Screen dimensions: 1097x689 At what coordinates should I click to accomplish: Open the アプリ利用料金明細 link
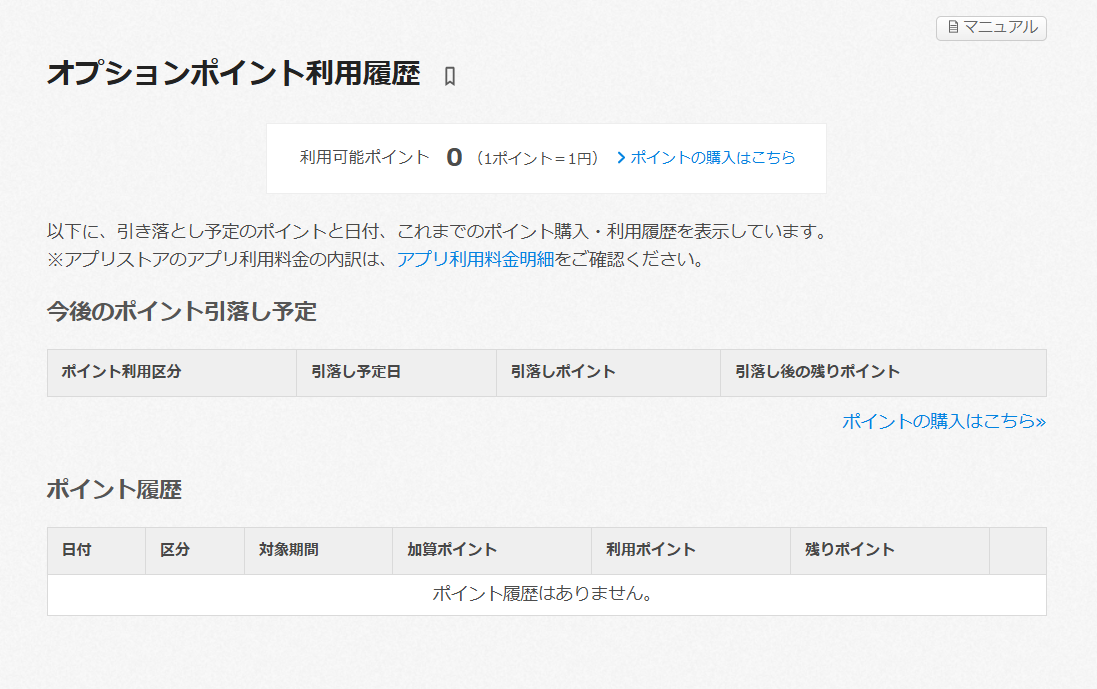[475, 260]
